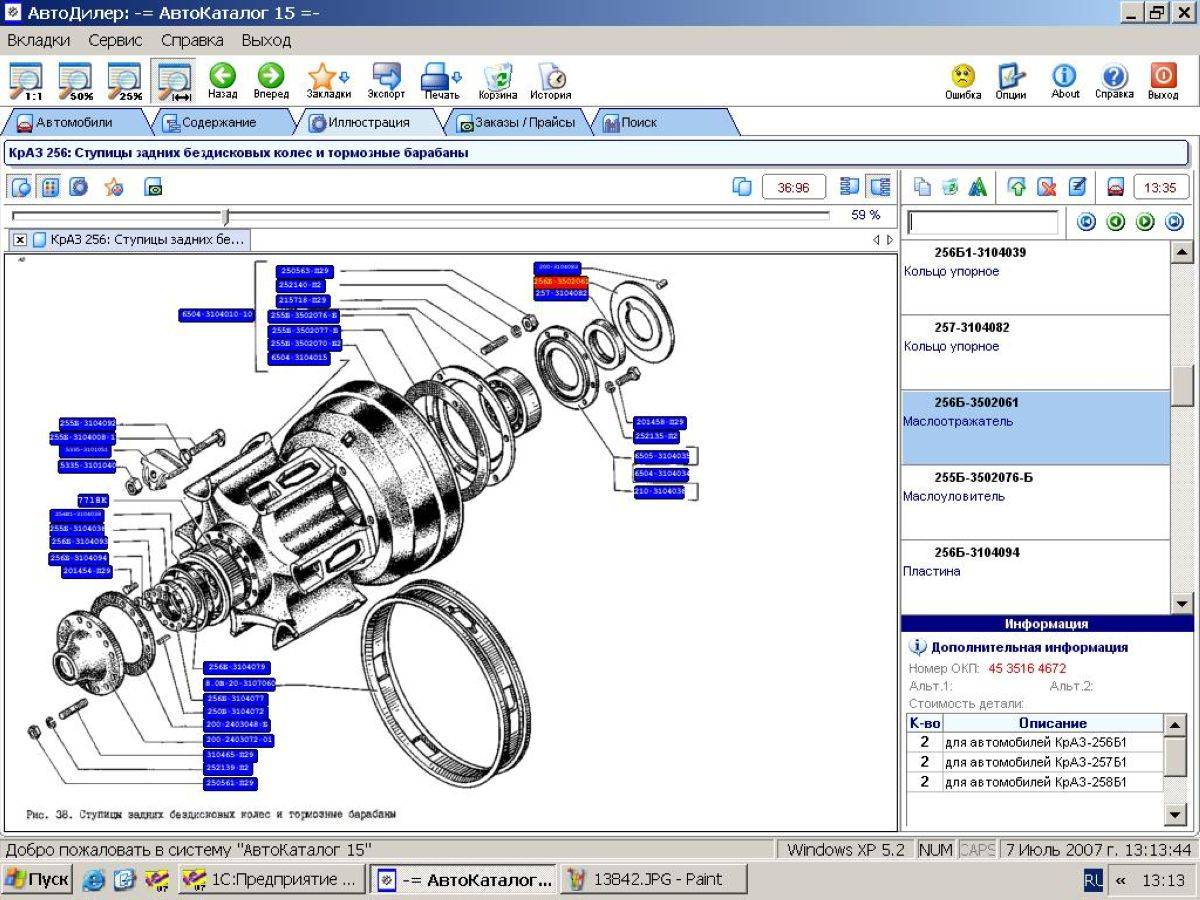Click the blue note edit icon

click(1077, 187)
